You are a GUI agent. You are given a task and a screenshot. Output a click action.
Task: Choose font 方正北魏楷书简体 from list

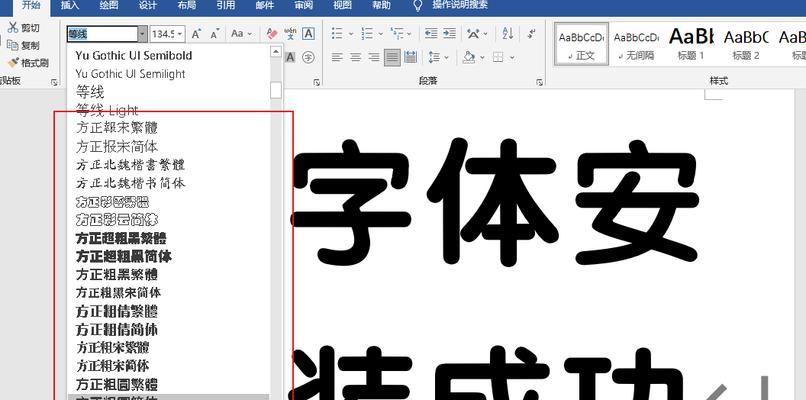[x=168, y=183]
